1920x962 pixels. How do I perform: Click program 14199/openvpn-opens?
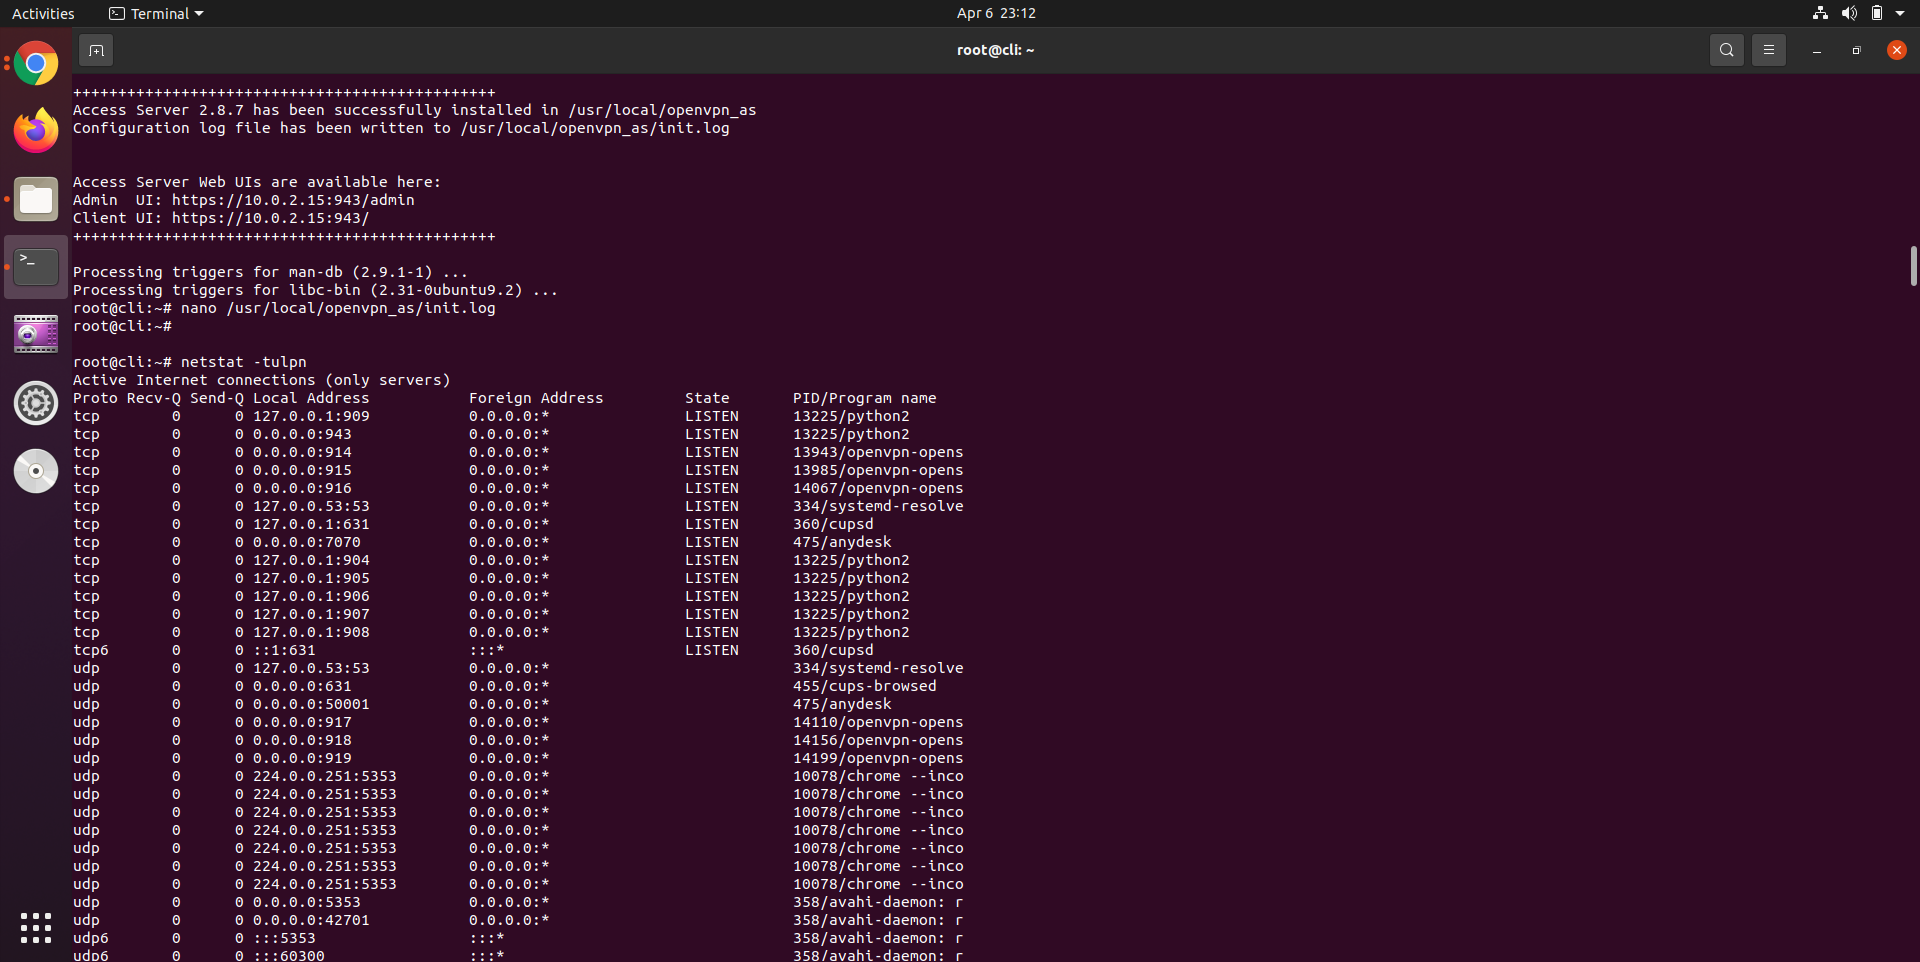[x=878, y=758]
